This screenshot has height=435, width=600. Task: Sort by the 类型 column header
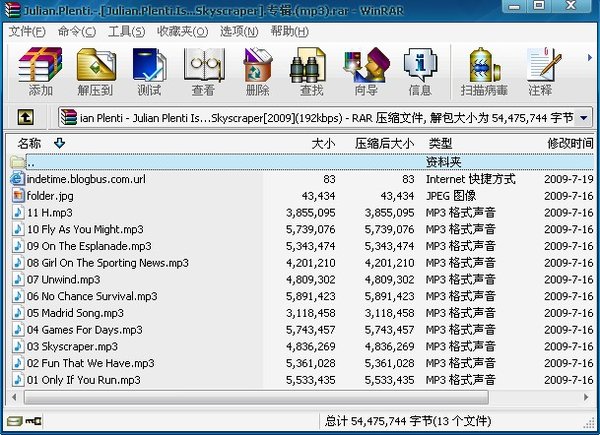coord(440,144)
